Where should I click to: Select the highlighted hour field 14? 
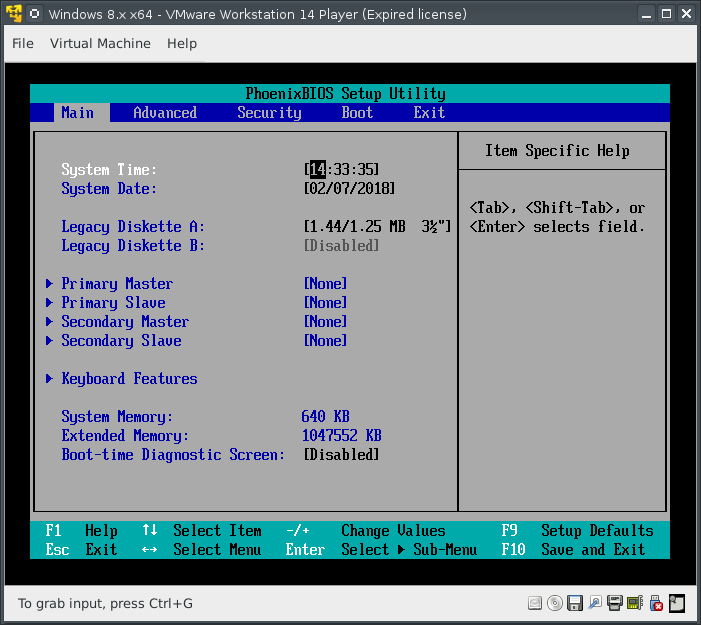click(318, 169)
